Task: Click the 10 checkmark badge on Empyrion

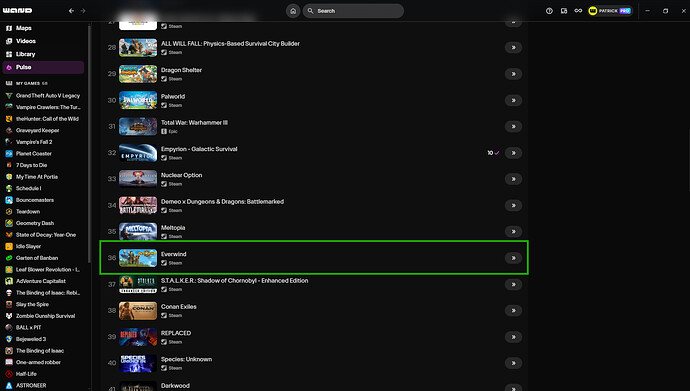Action: click(x=493, y=153)
